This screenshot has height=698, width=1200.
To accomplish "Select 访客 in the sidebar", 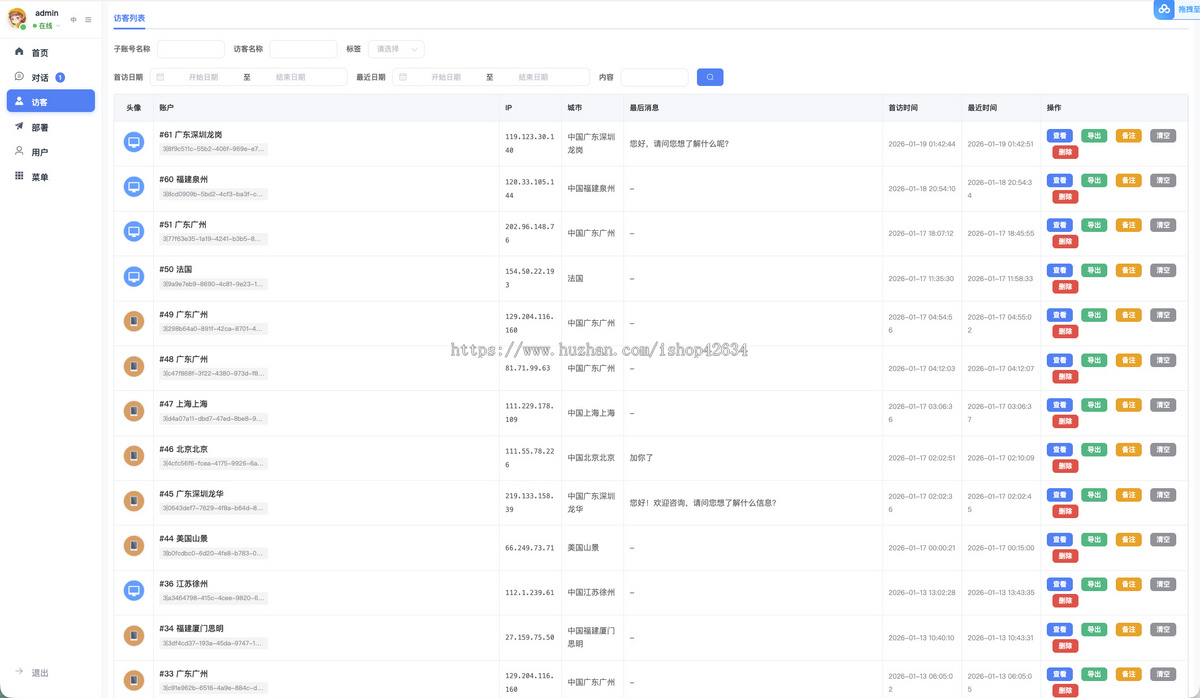I will 51,101.
